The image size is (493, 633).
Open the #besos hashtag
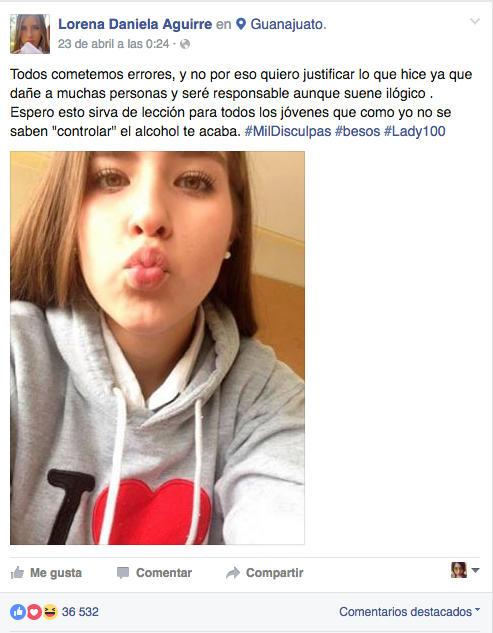coord(357,131)
